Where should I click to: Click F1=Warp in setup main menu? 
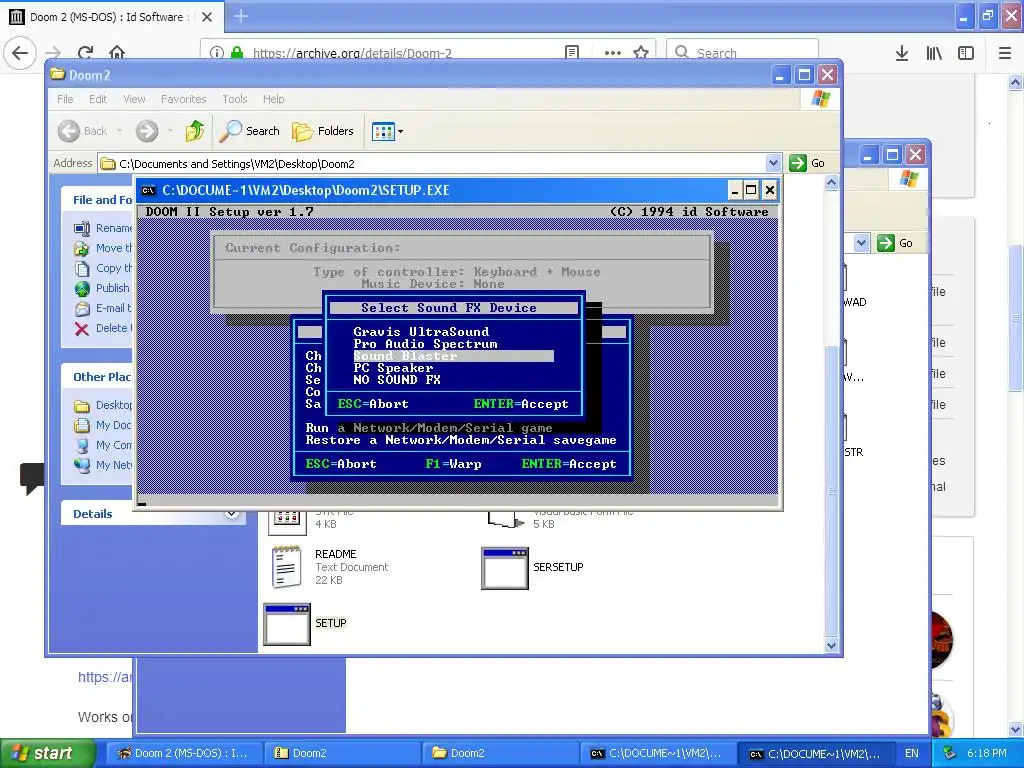(x=453, y=464)
